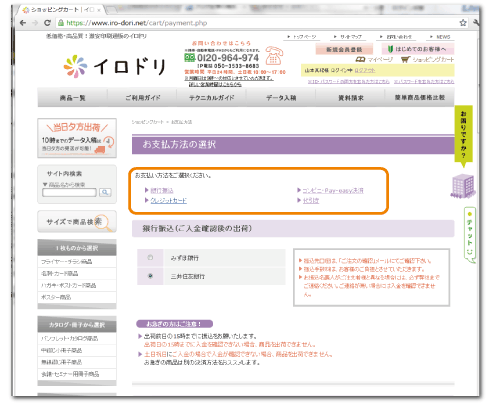
Task: Open the ご利用ガイド navigation menu
Action: pos(142,98)
